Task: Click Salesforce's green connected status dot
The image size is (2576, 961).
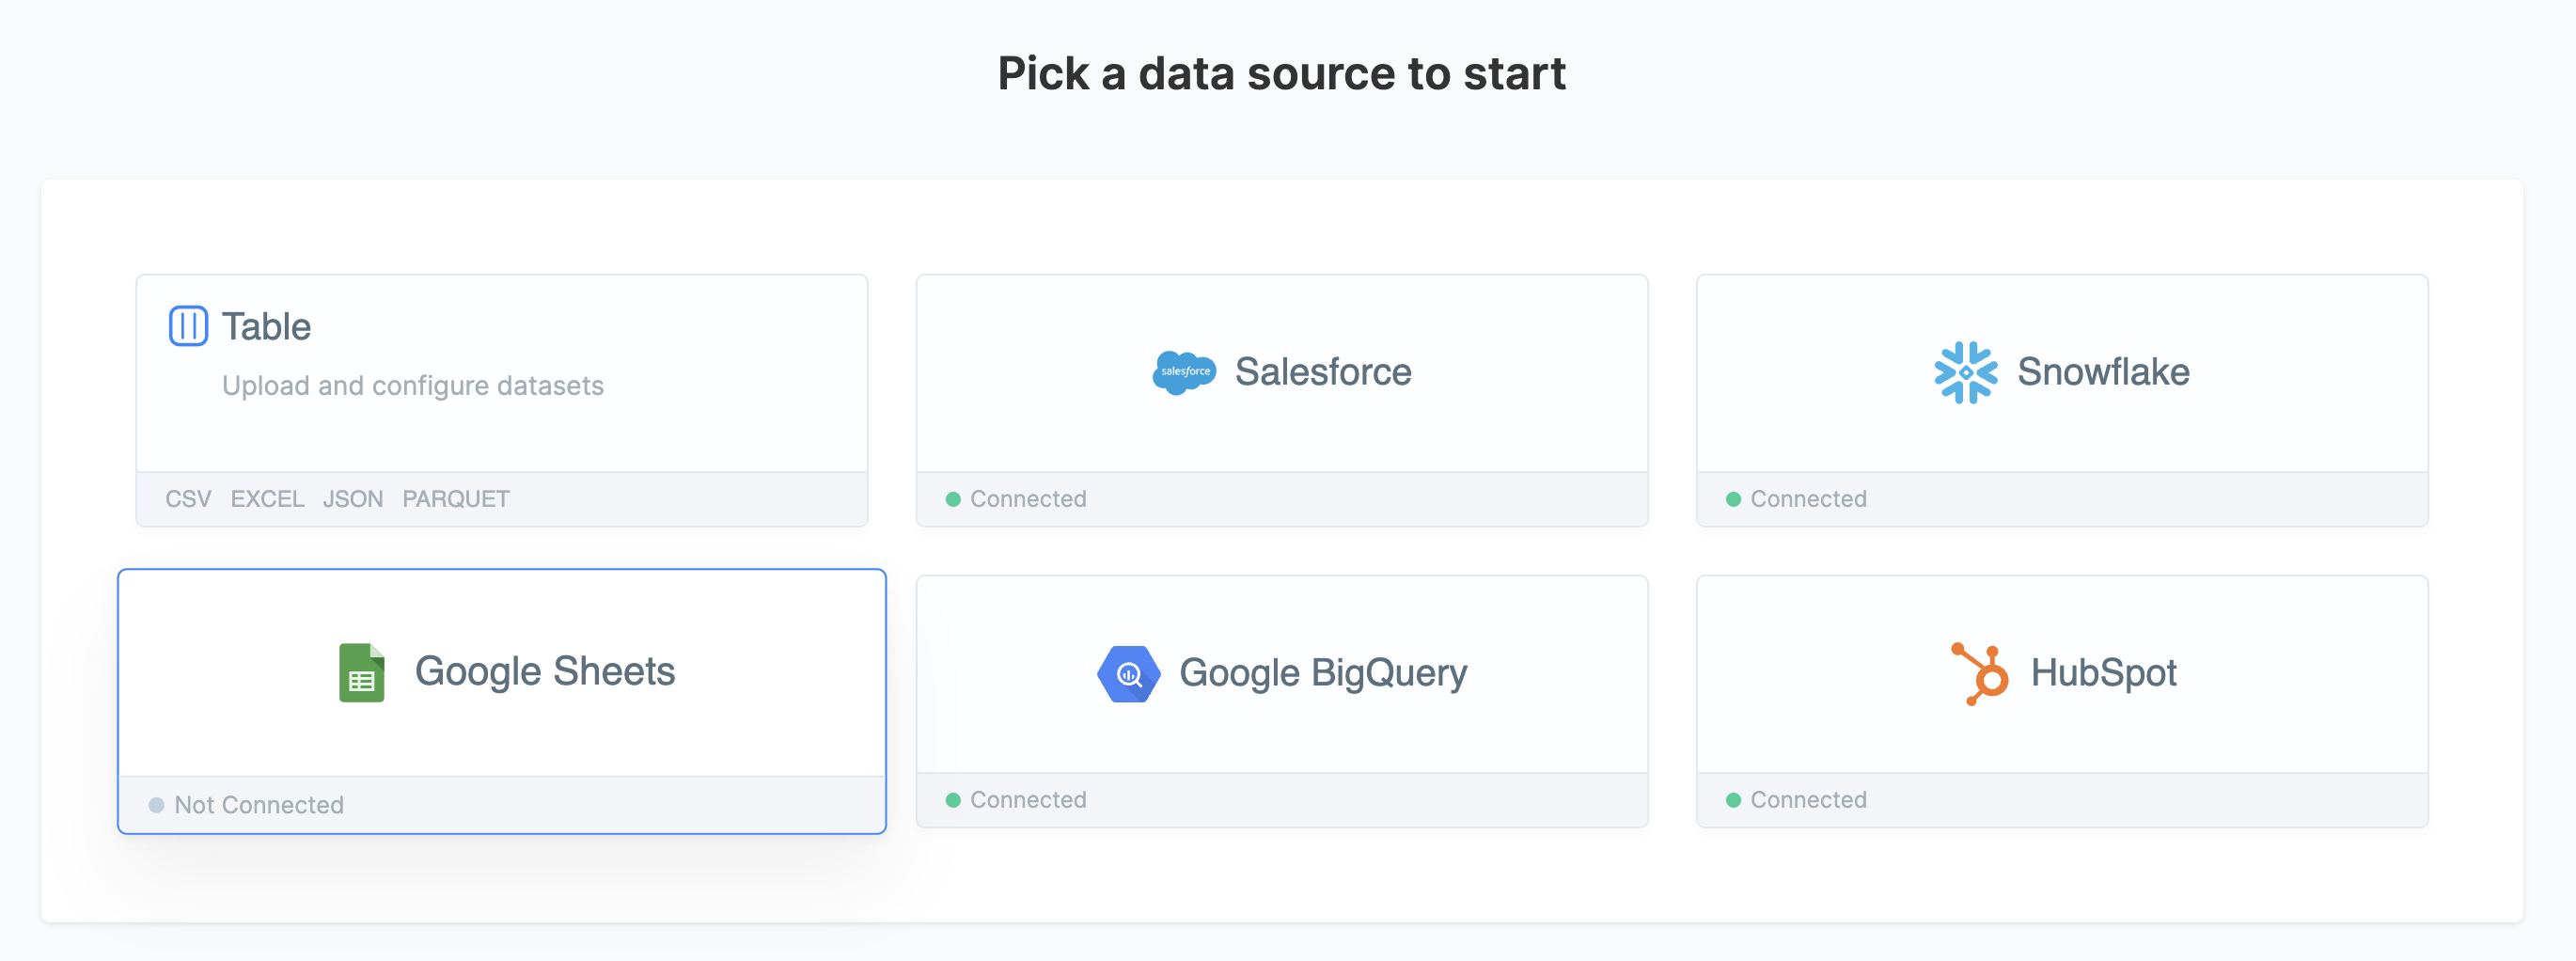Action: (953, 499)
